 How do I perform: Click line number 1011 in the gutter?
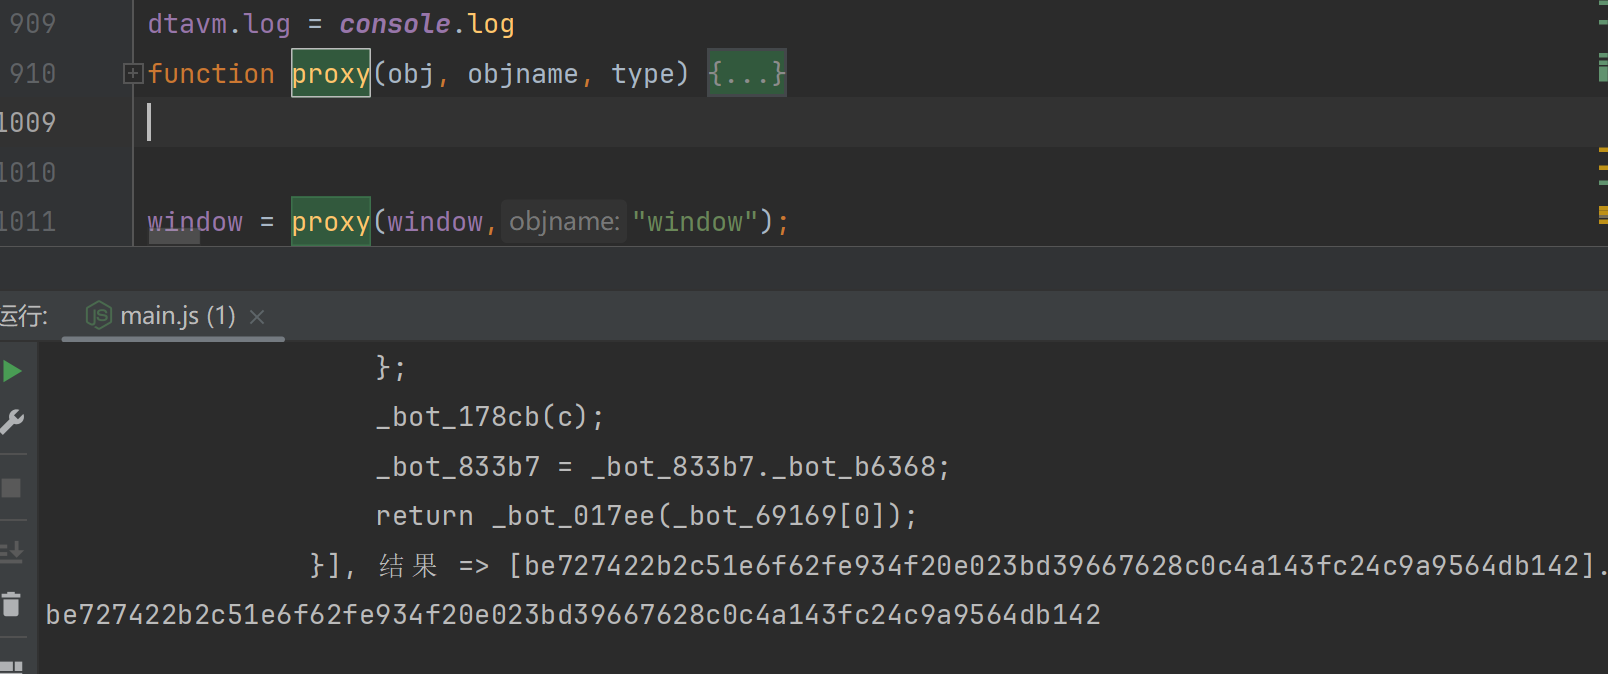tap(28, 222)
